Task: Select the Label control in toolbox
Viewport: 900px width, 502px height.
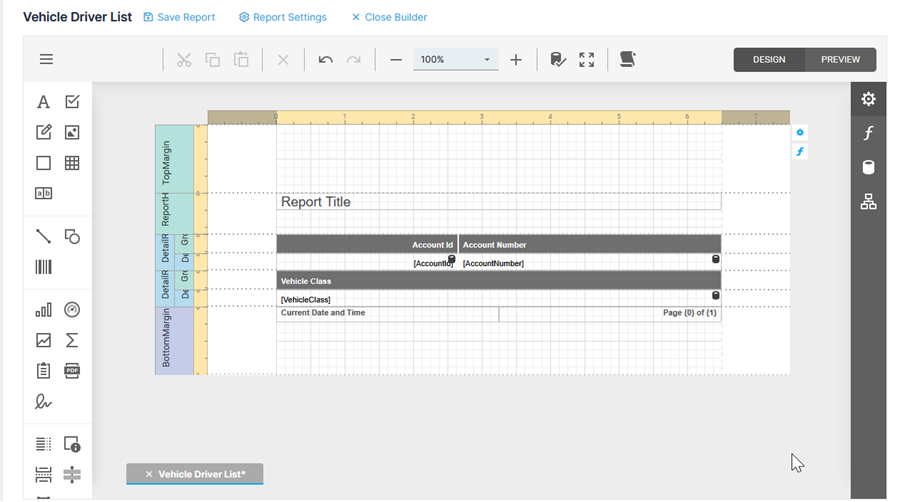Action: coord(43,102)
